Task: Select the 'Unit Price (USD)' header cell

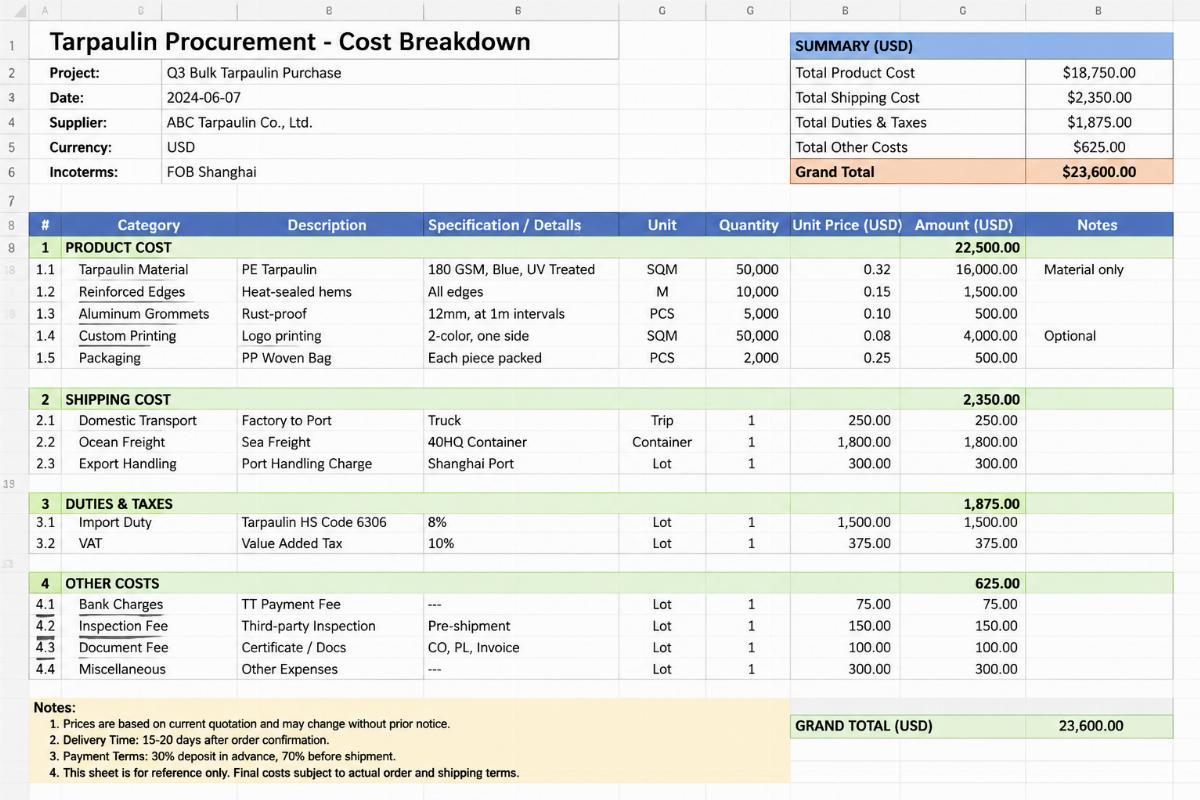Action: [x=847, y=225]
